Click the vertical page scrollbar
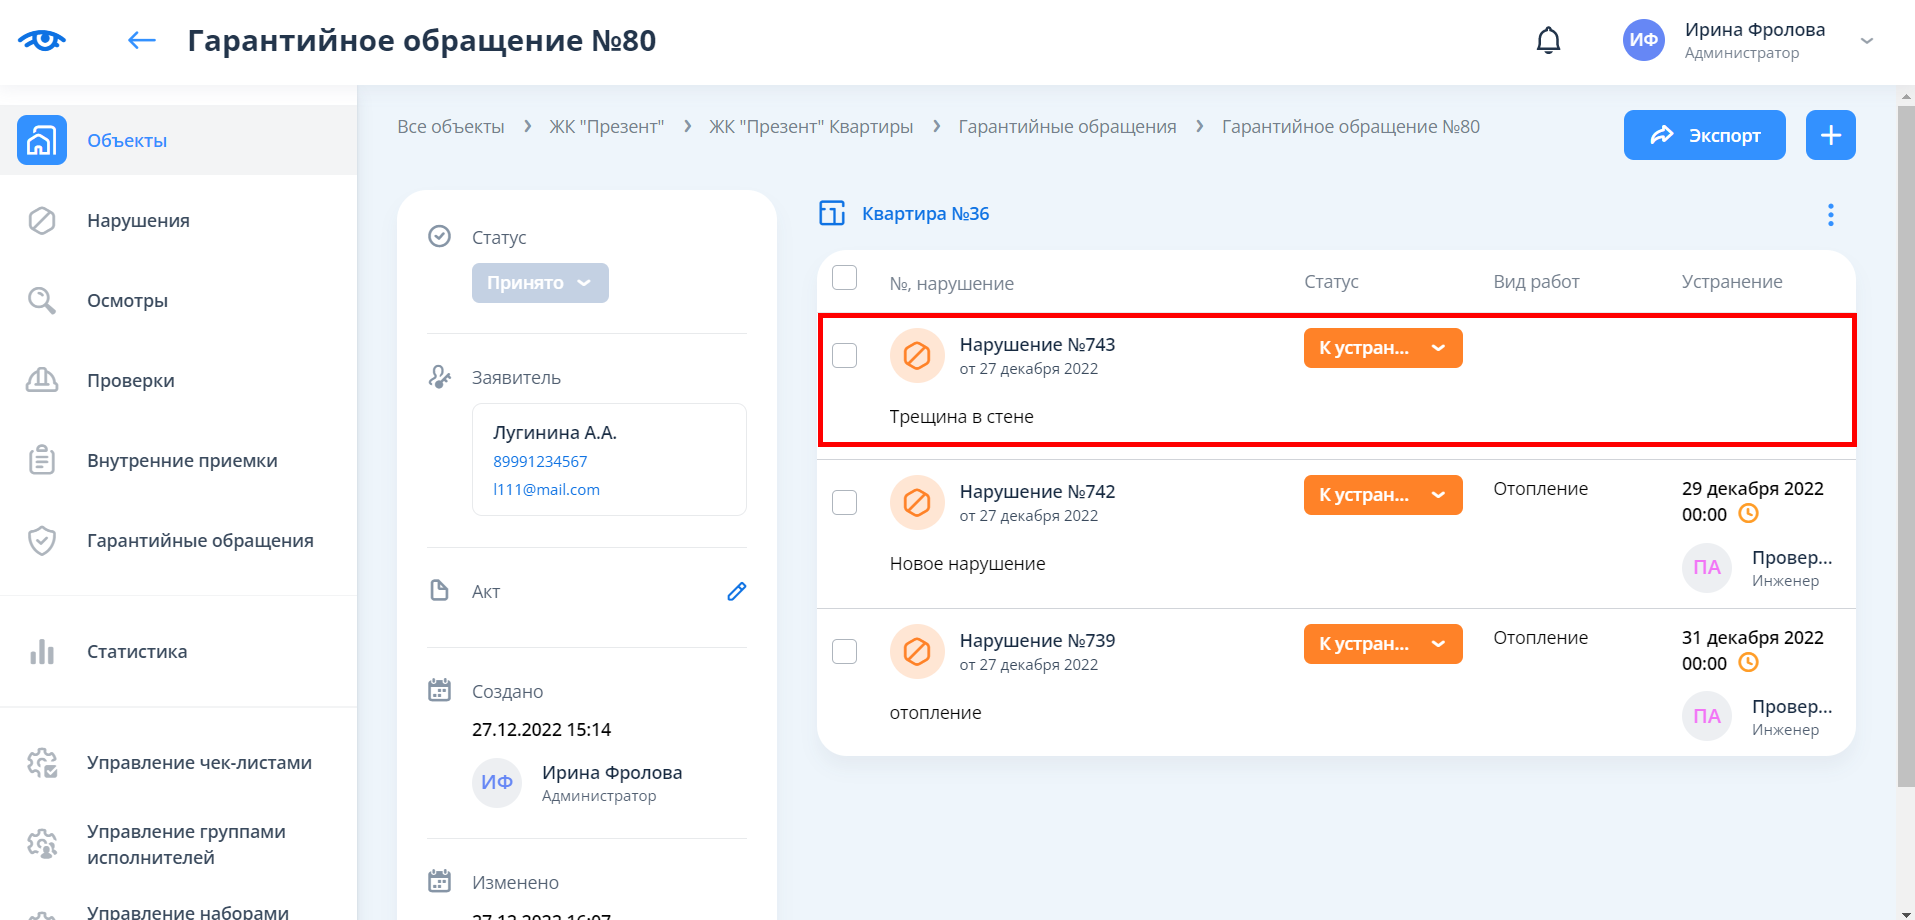Viewport: 1915px width, 920px height. [1906, 450]
